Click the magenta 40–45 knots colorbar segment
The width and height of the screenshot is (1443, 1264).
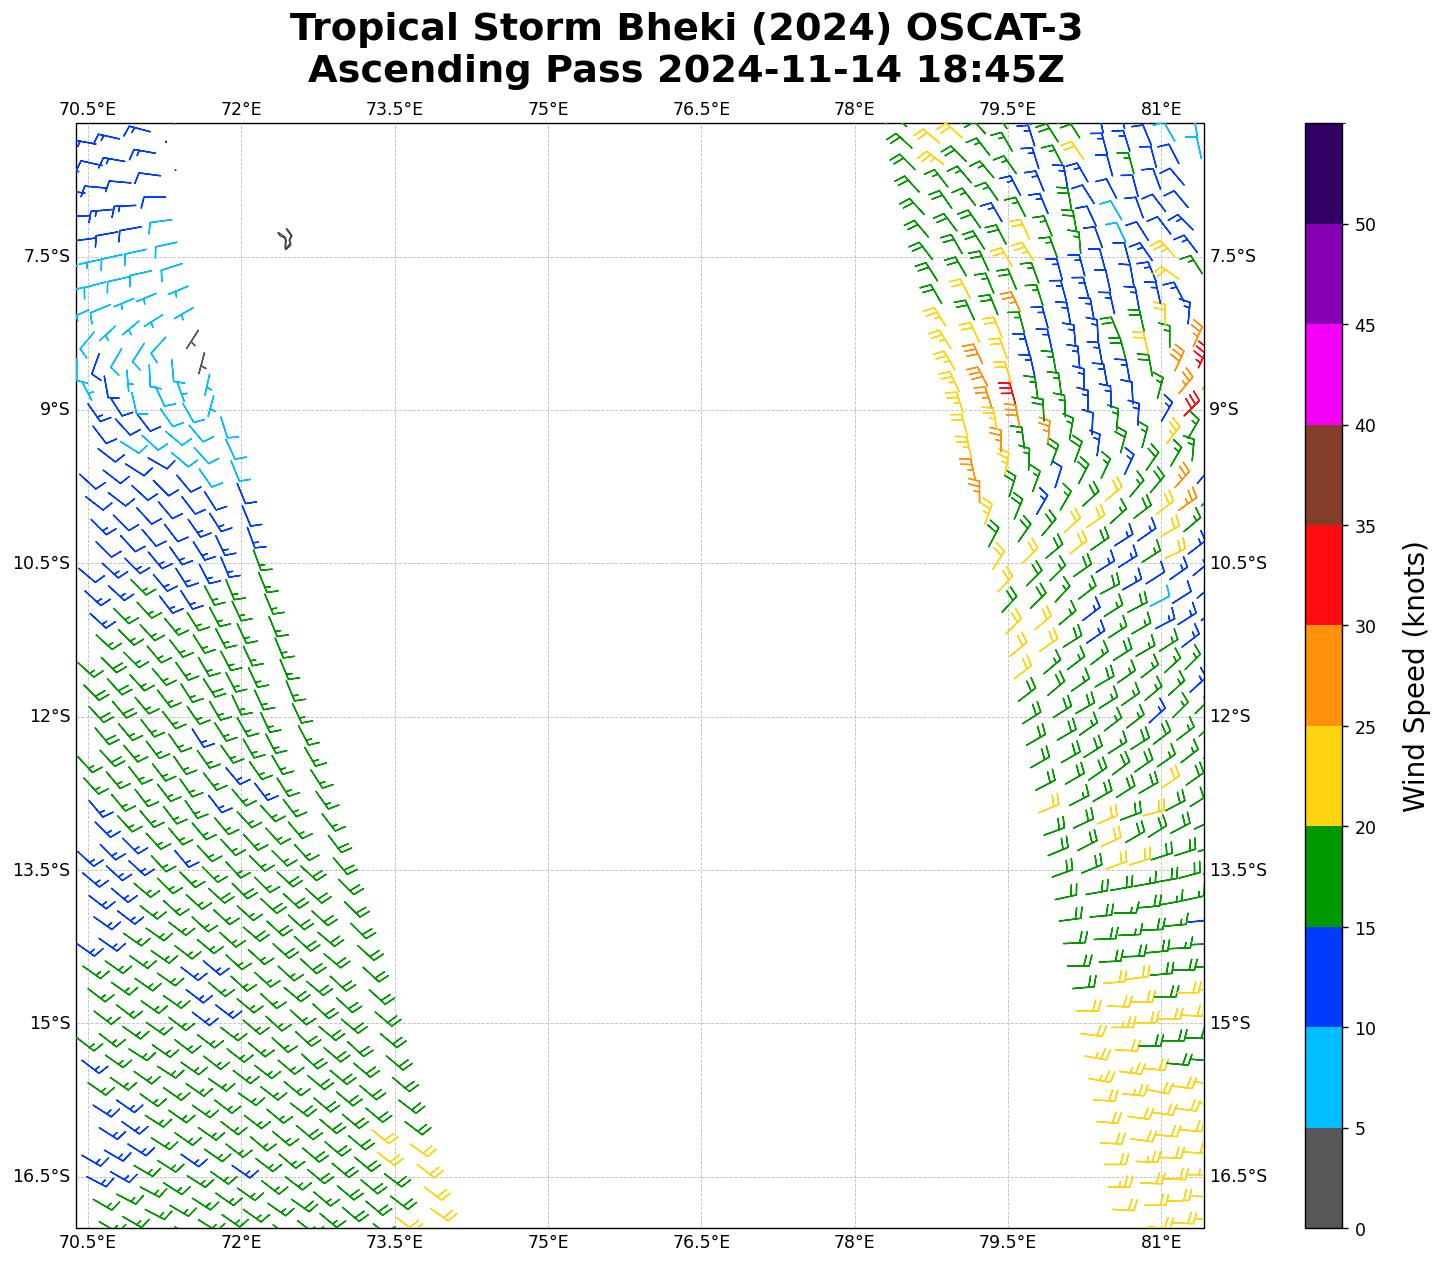[1323, 374]
